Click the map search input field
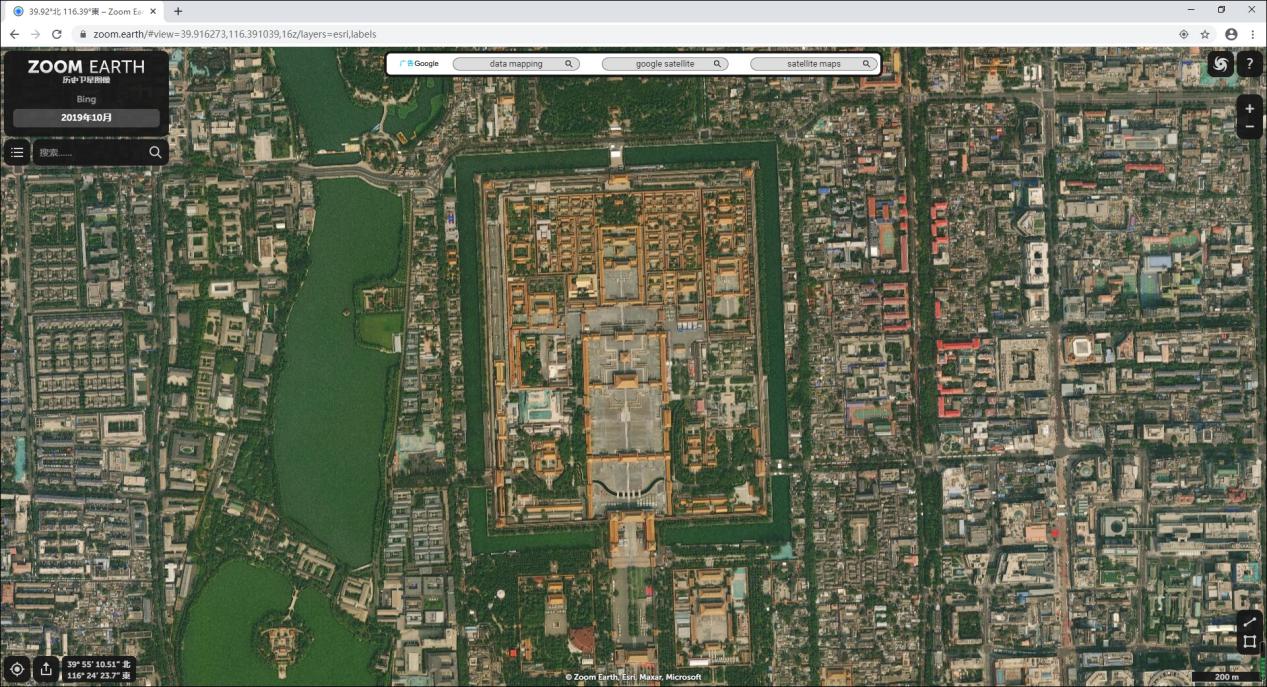Viewport: 1267px width, 687px height. (x=90, y=152)
